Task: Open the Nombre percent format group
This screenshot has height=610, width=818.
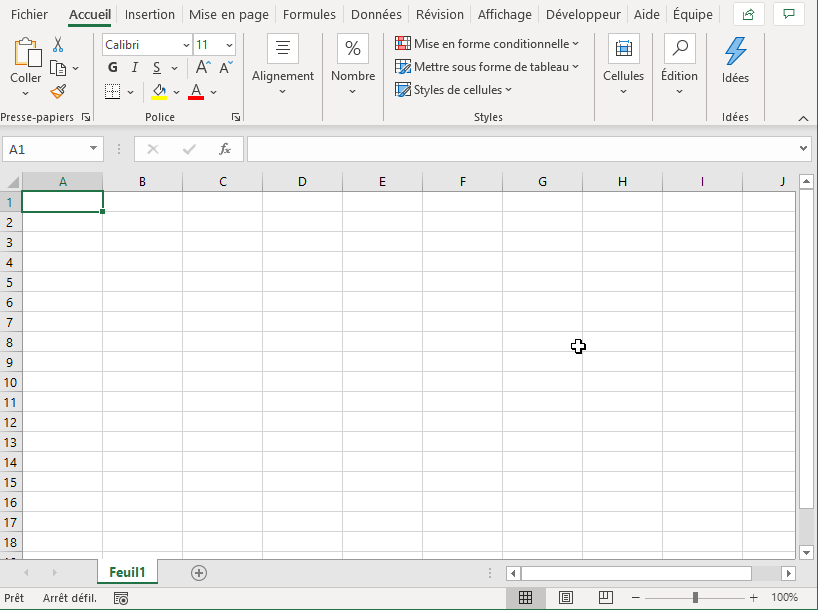Action: (x=353, y=66)
